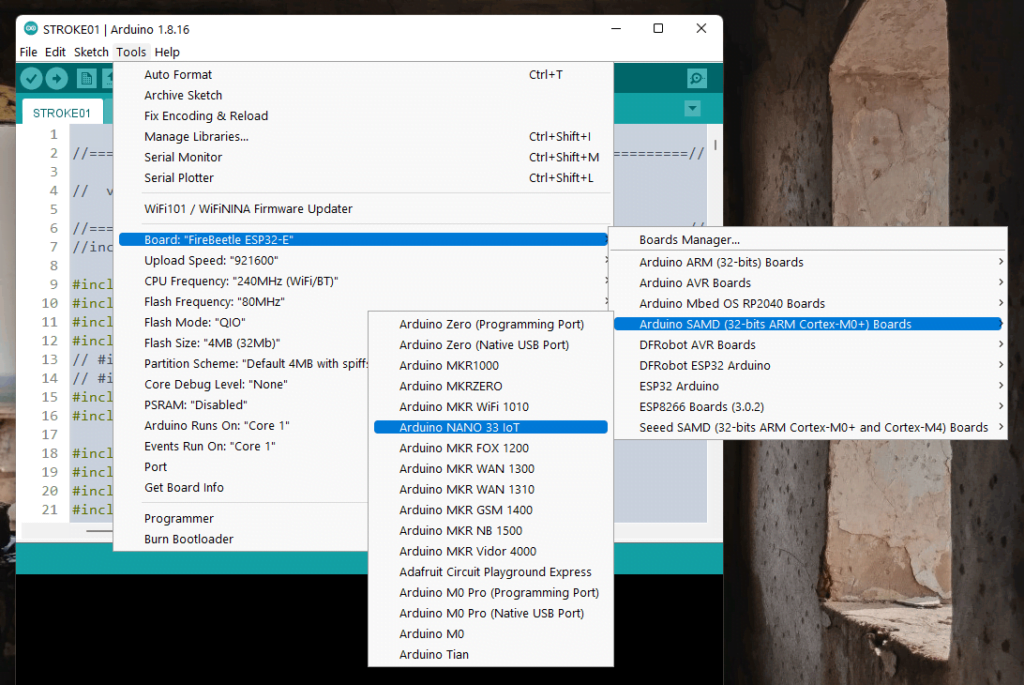This screenshot has width=1024, height=685.
Task: Expand the CPU Frequency: "240MHz (WiFi/BT)" submenu
Action: coord(364,281)
